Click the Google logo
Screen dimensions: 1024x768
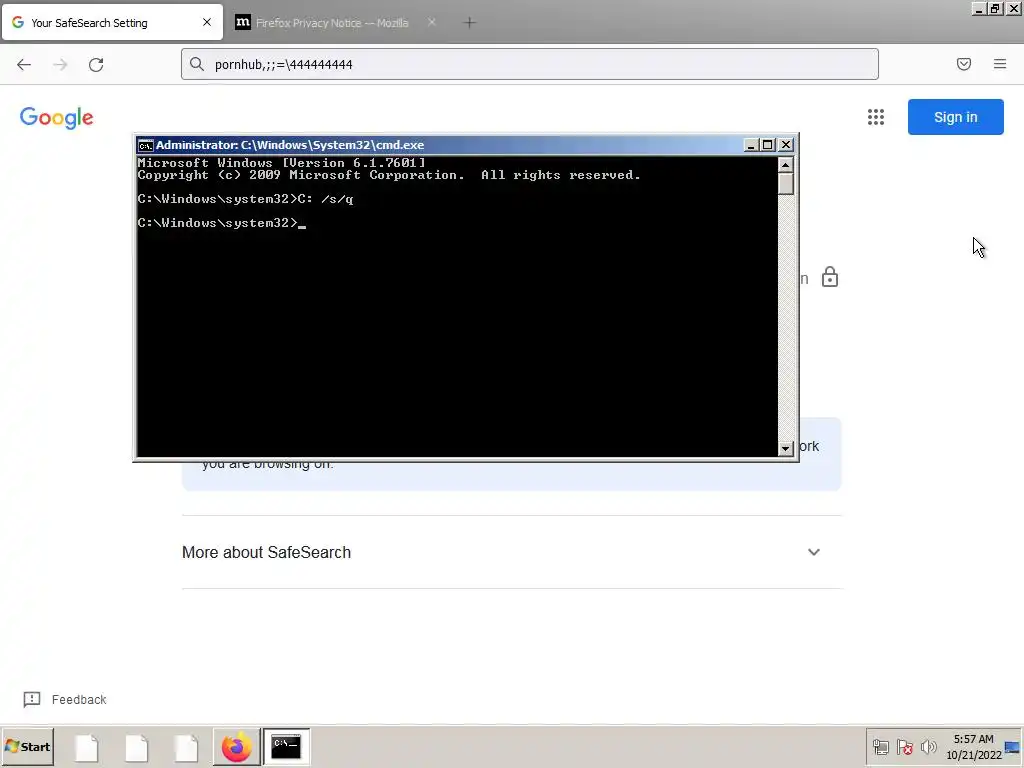tap(57, 118)
